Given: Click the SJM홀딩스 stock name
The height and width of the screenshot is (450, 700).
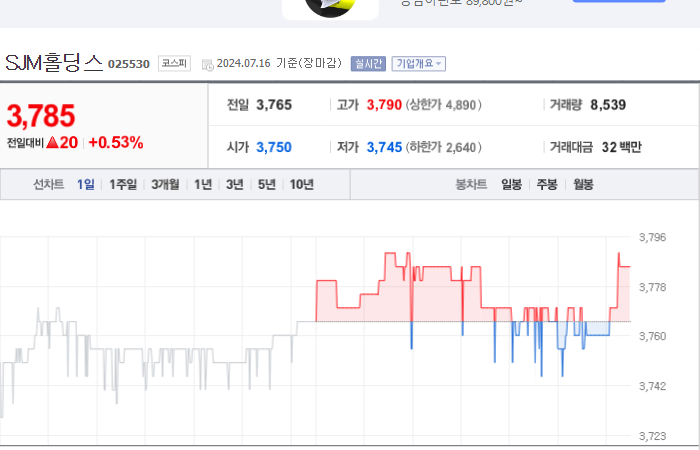Looking at the screenshot, I should [x=54, y=63].
